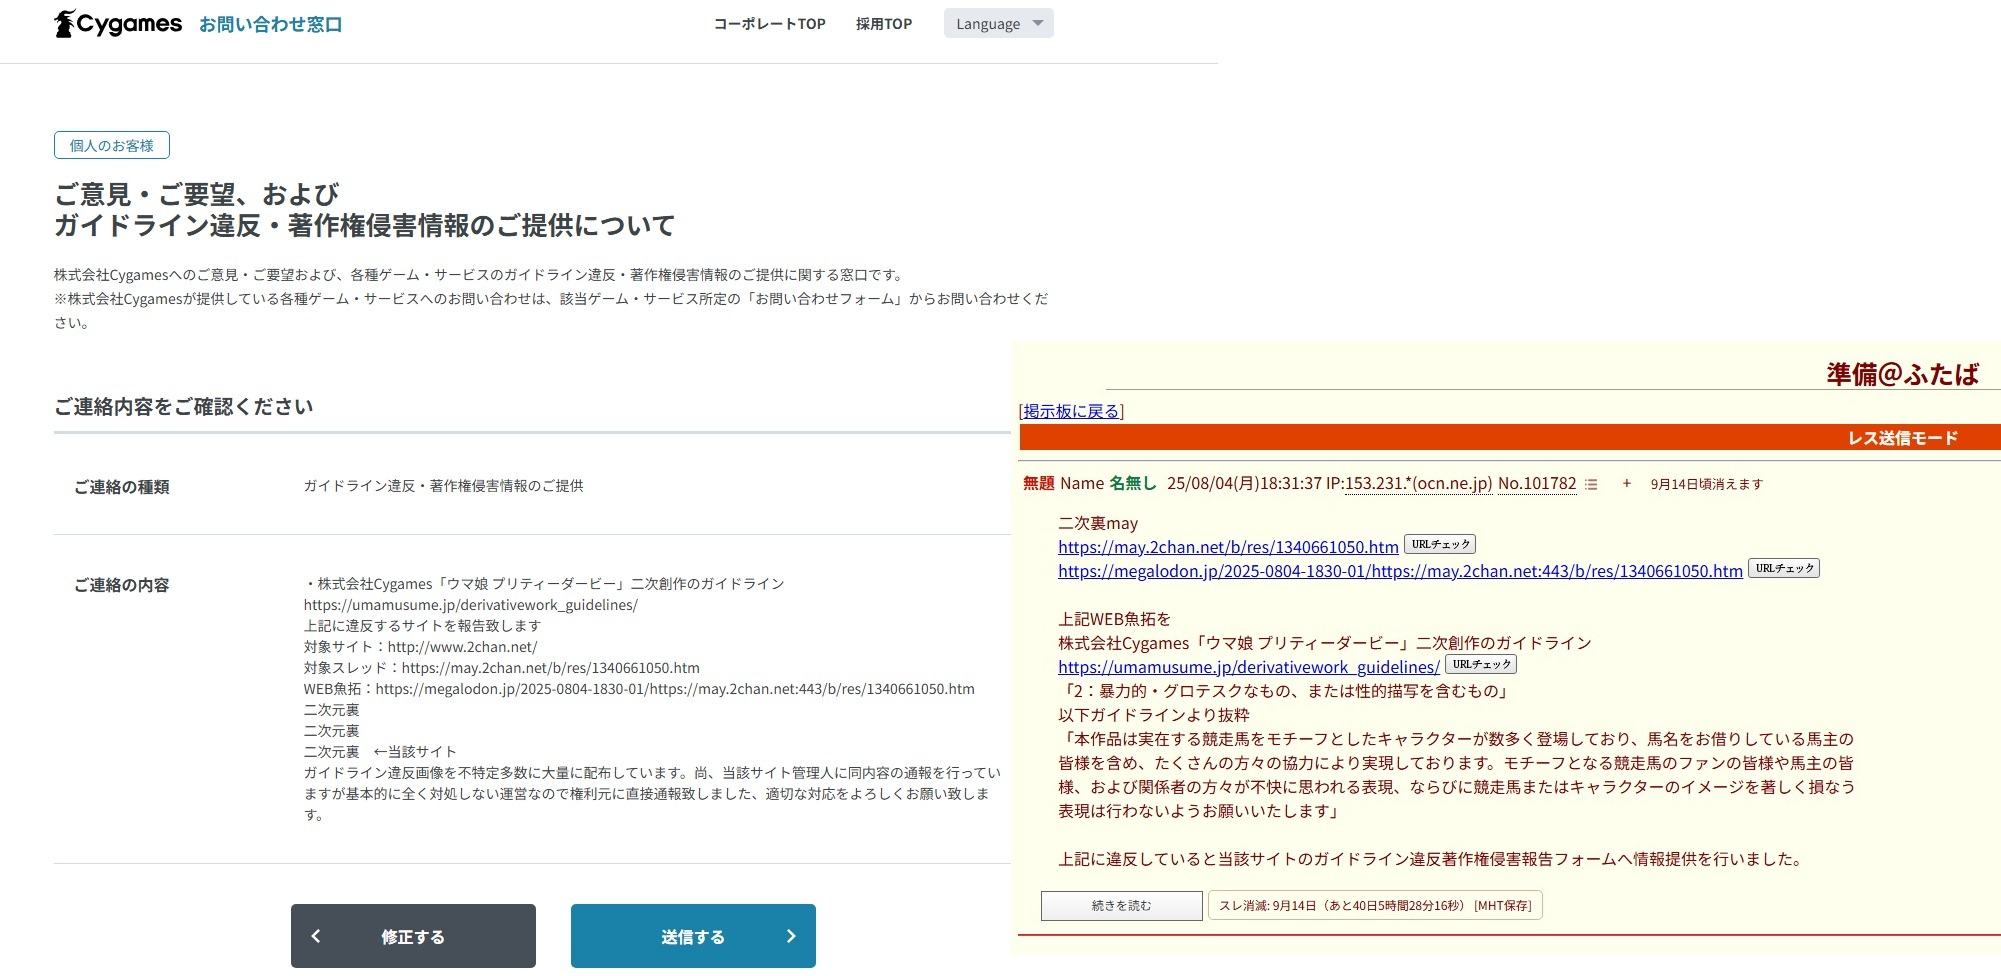Click the 9月14日頃消えます notice
The height and width of the screenshot is (976, 2001).
click(1706, 484)
